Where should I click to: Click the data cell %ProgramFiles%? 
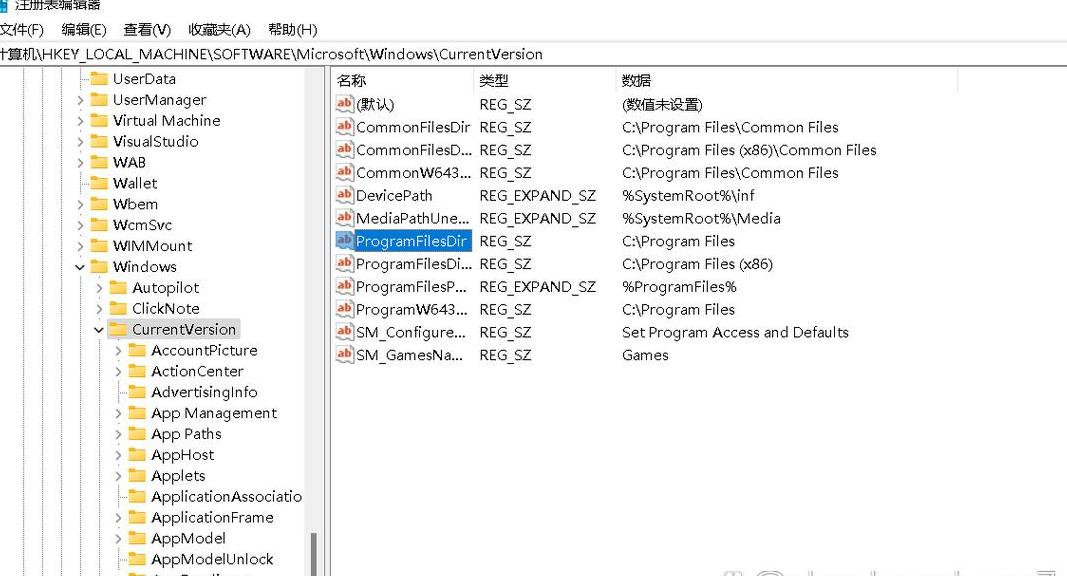679,287
